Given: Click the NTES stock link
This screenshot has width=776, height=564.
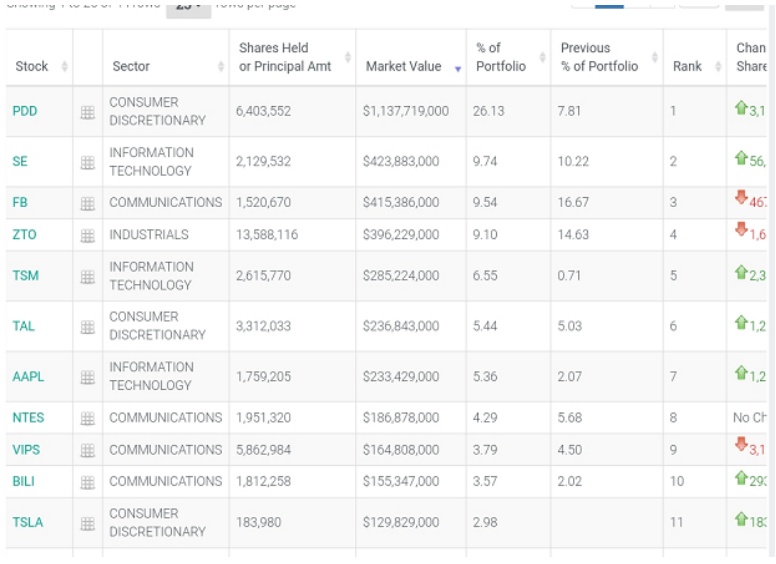Looking at the screenshot, I should tap(29, 417).
